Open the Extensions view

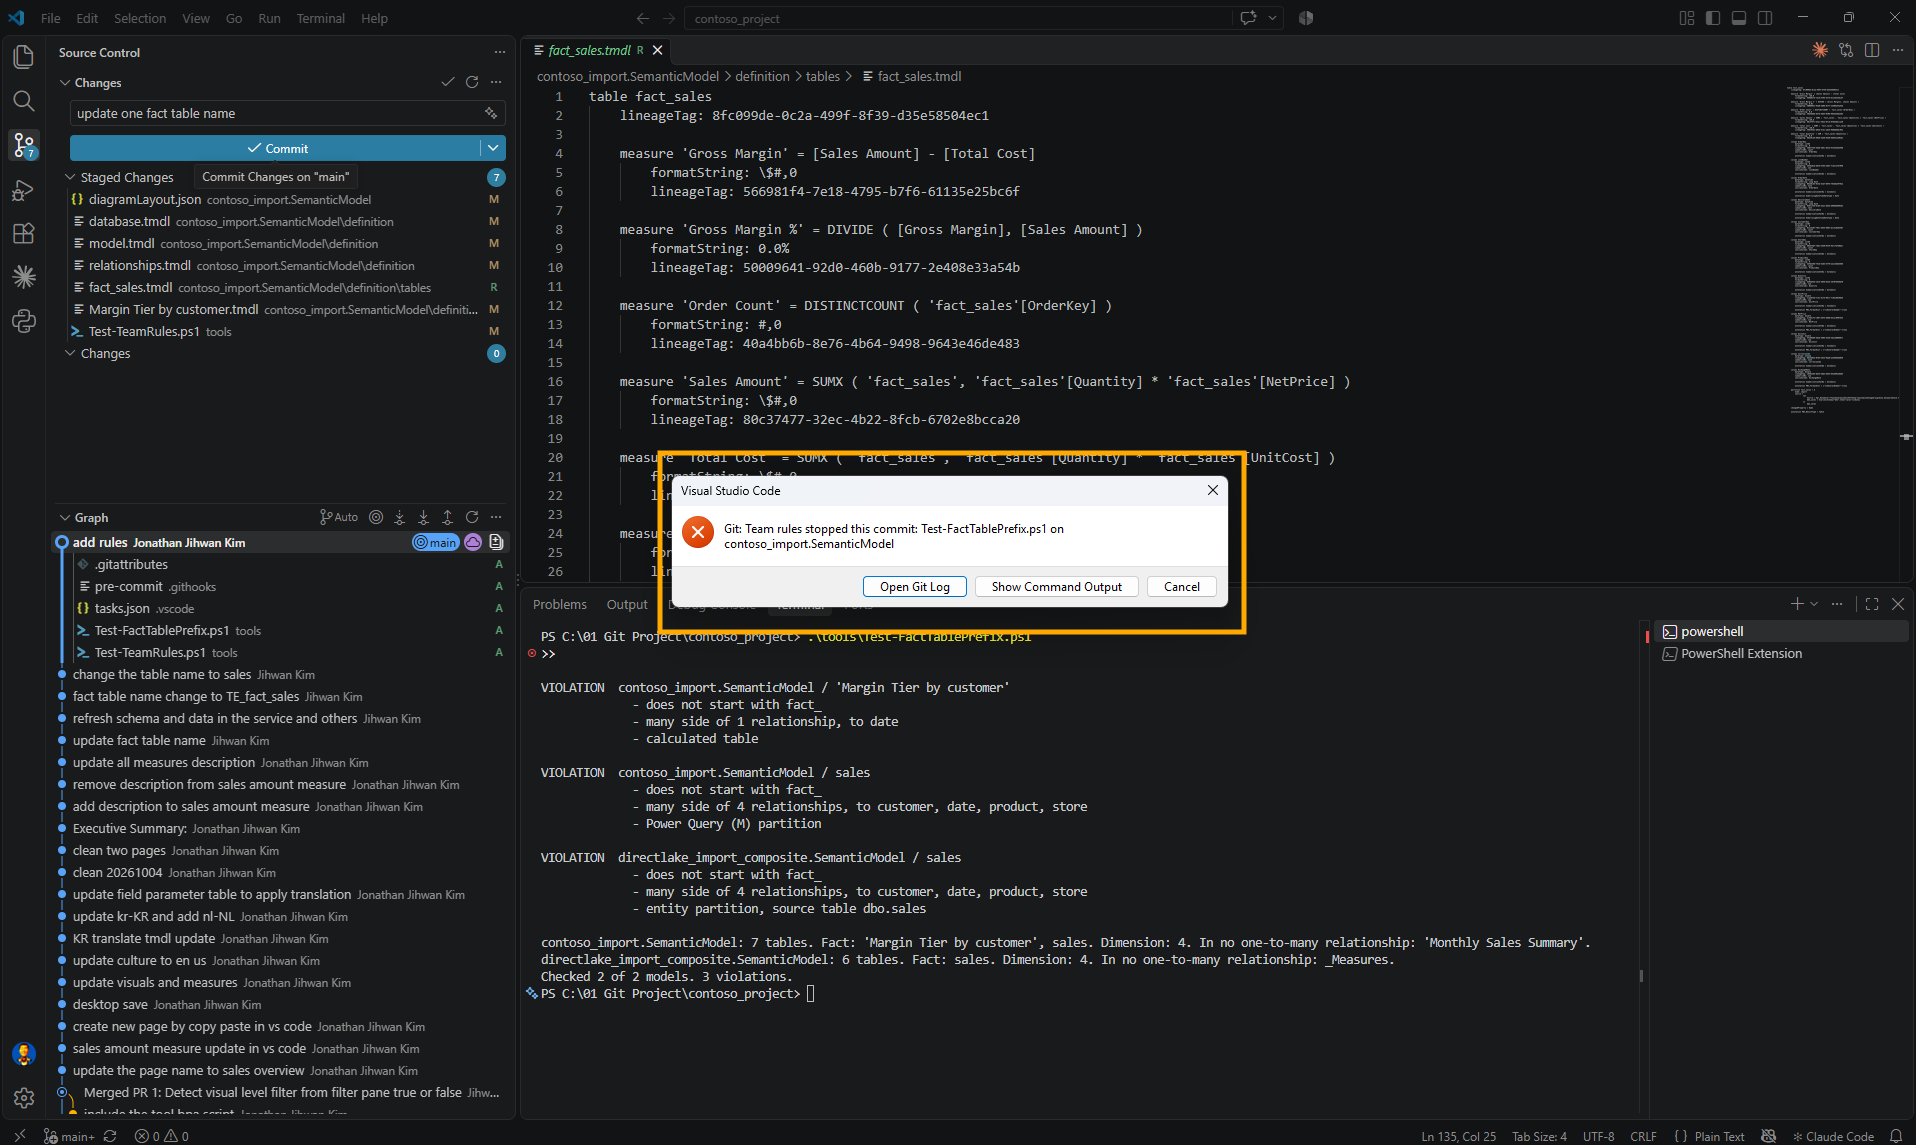coord(24,234)
